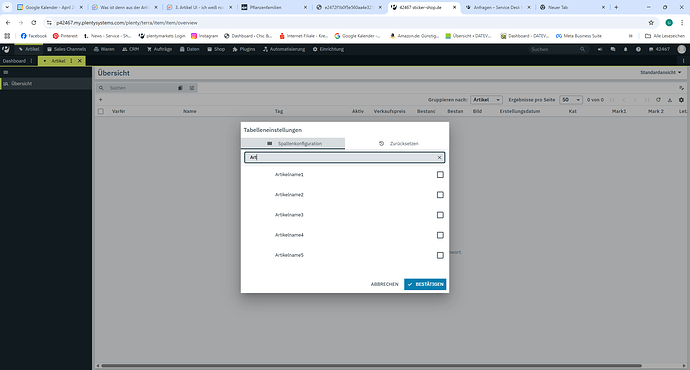The height and width of the screenshot is (370, 690).
Task: Open the user avatar menu
Action: pos(682,49)
